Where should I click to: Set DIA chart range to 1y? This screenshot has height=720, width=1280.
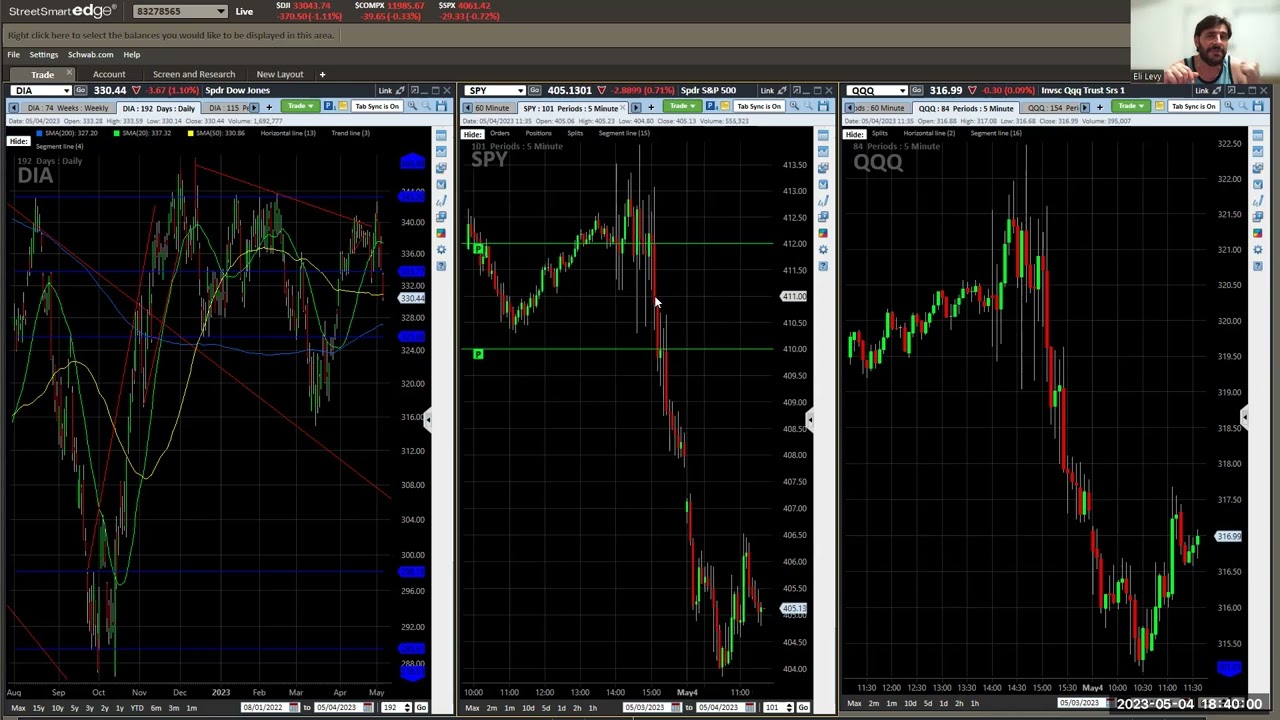pyautogui.click(x=119, y=708)
